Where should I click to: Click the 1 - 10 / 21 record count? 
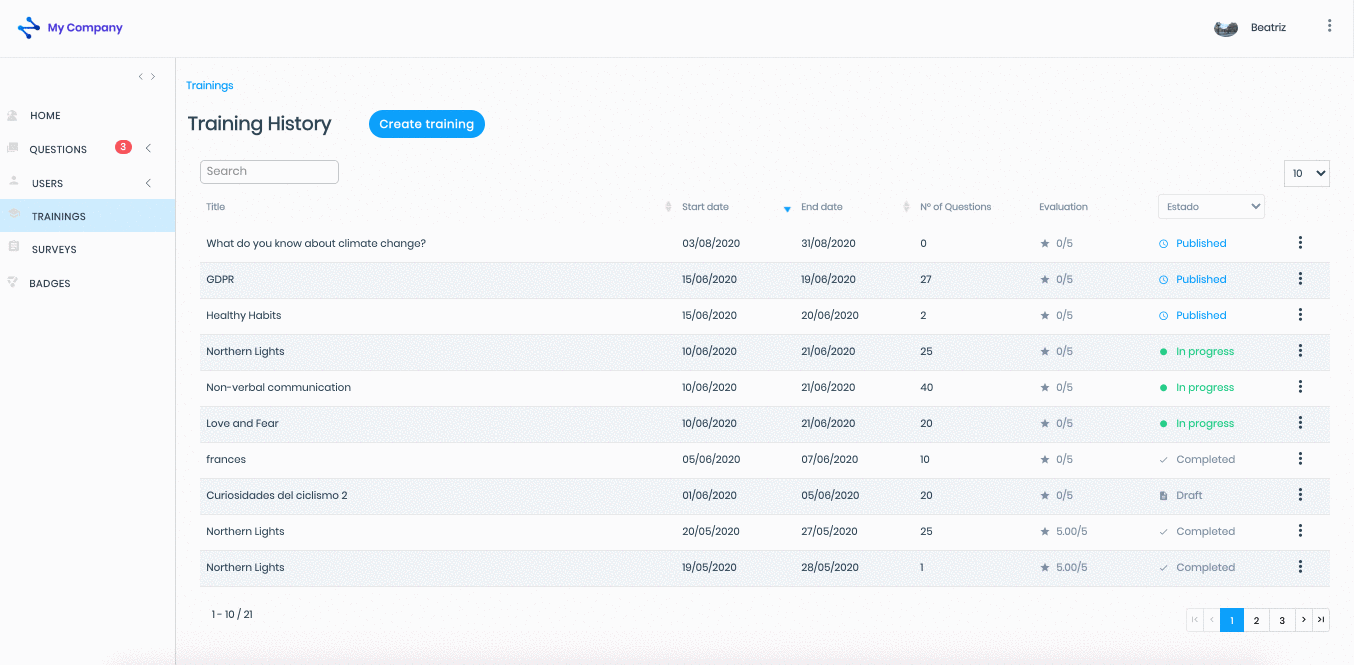(232, 614)
